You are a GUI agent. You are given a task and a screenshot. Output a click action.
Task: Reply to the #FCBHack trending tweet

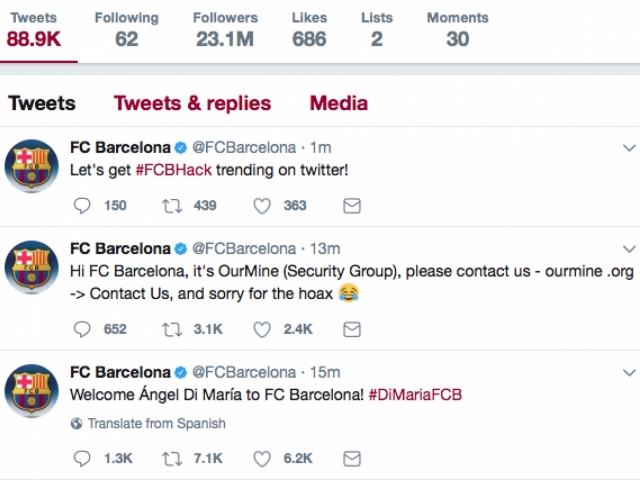click(85, 205)
